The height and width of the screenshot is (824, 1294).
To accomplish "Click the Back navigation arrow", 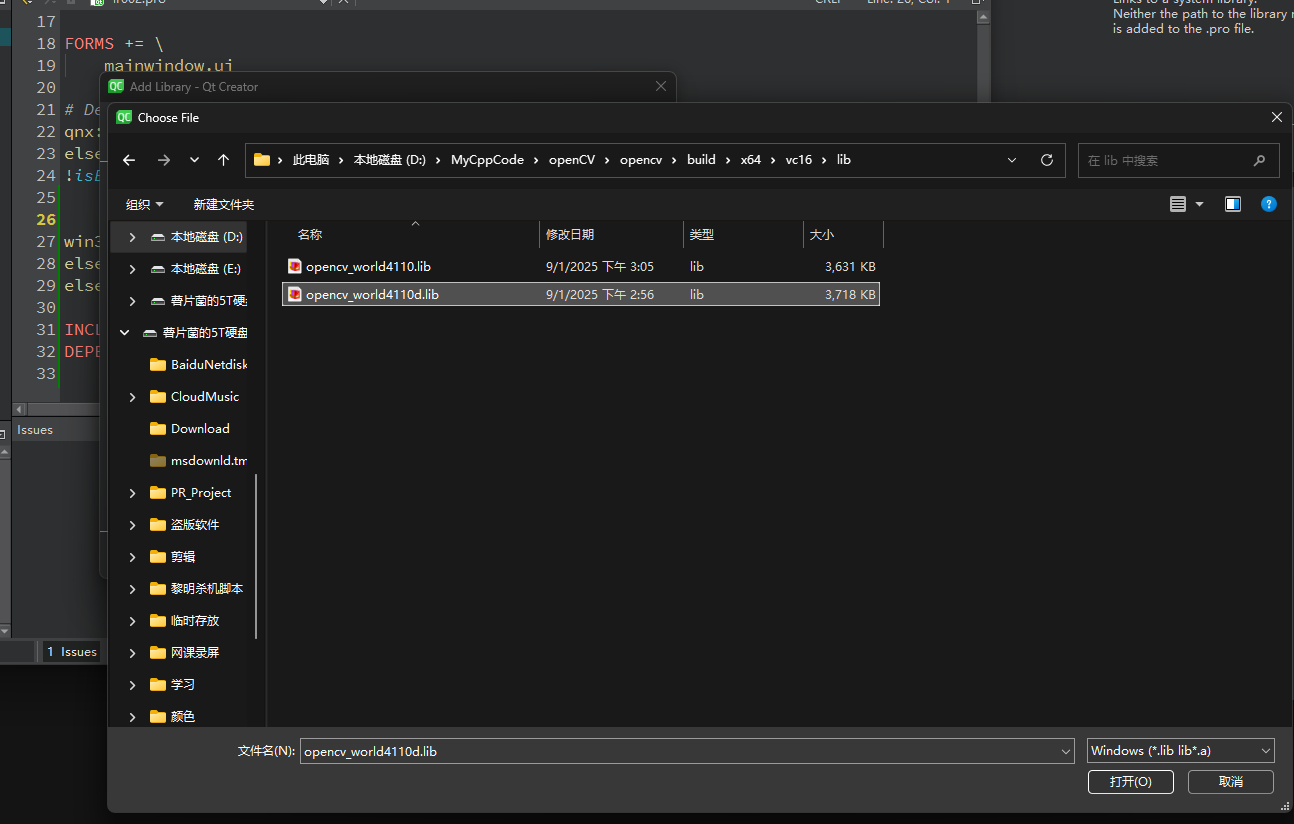I will [129, 160].
